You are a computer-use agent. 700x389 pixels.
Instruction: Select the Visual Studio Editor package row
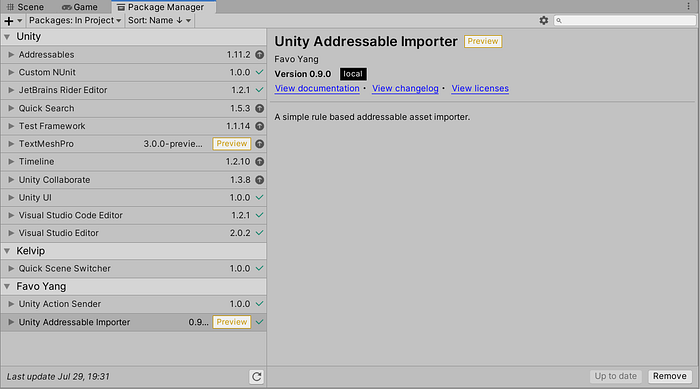tap(133, 233)
